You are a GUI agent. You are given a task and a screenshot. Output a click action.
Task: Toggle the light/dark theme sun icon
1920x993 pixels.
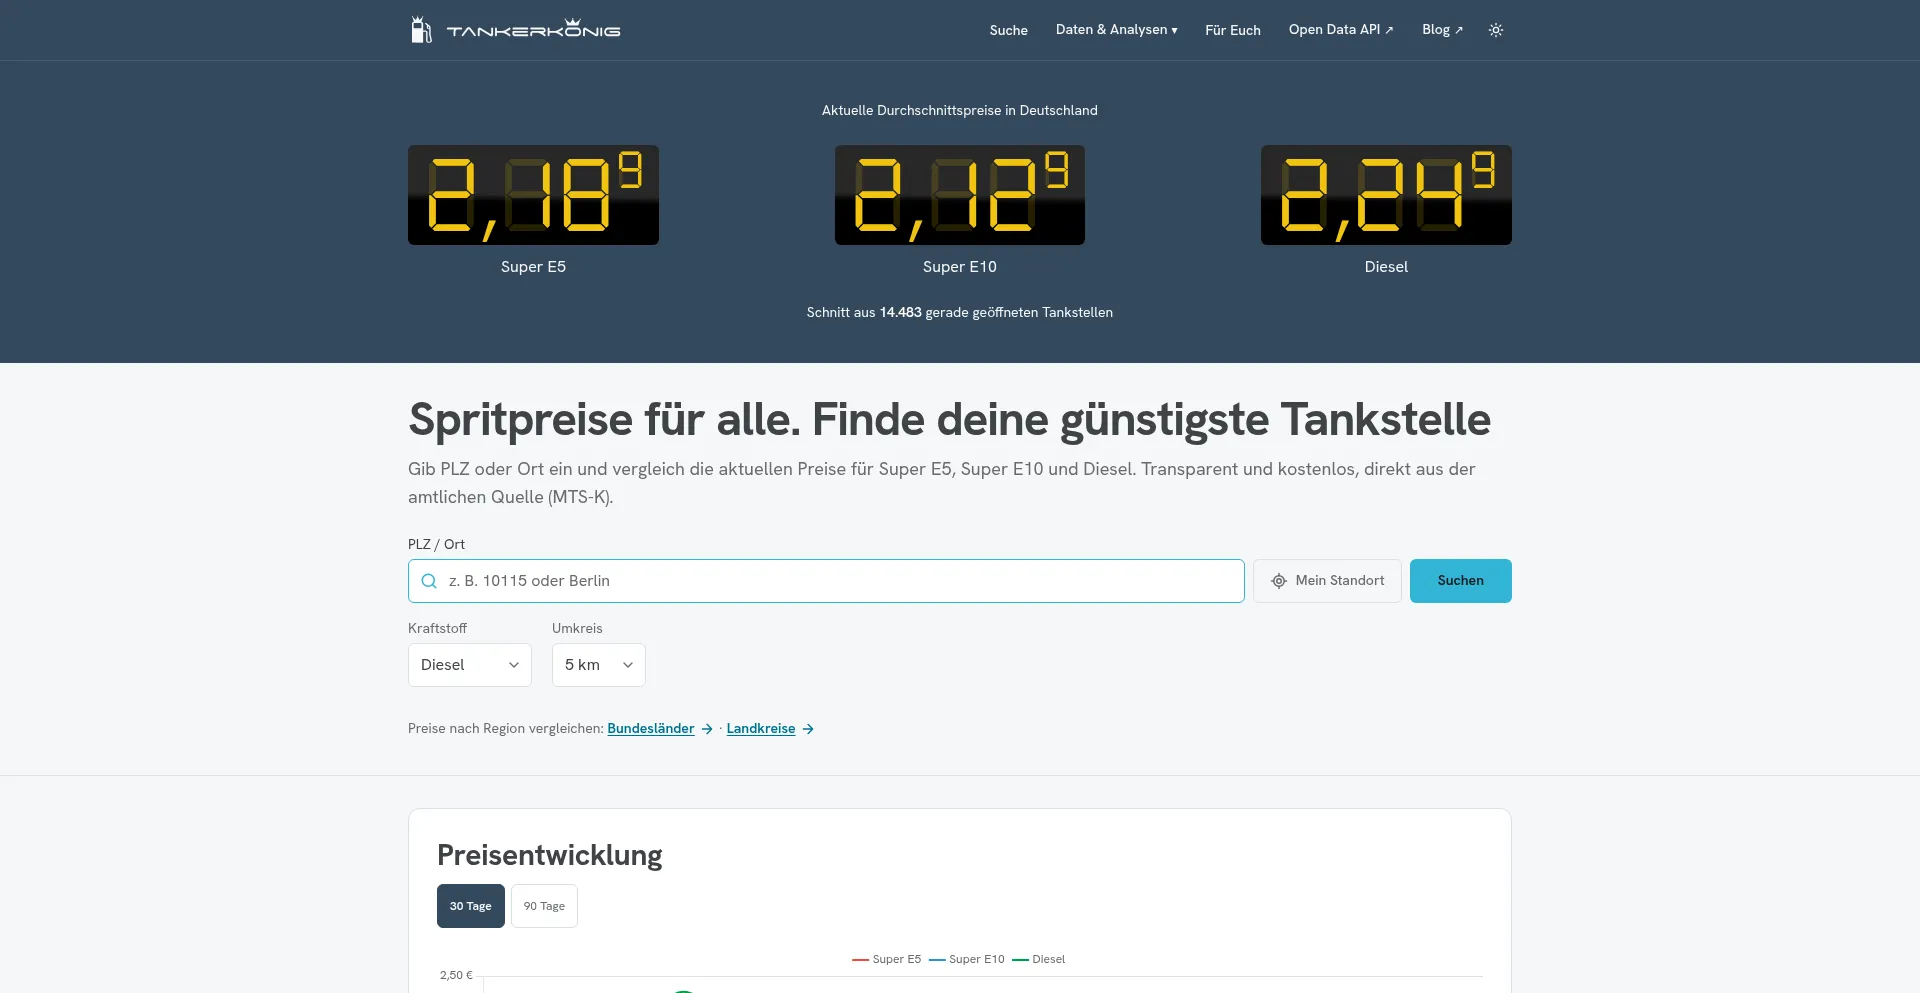click(x=1496, y=30)
